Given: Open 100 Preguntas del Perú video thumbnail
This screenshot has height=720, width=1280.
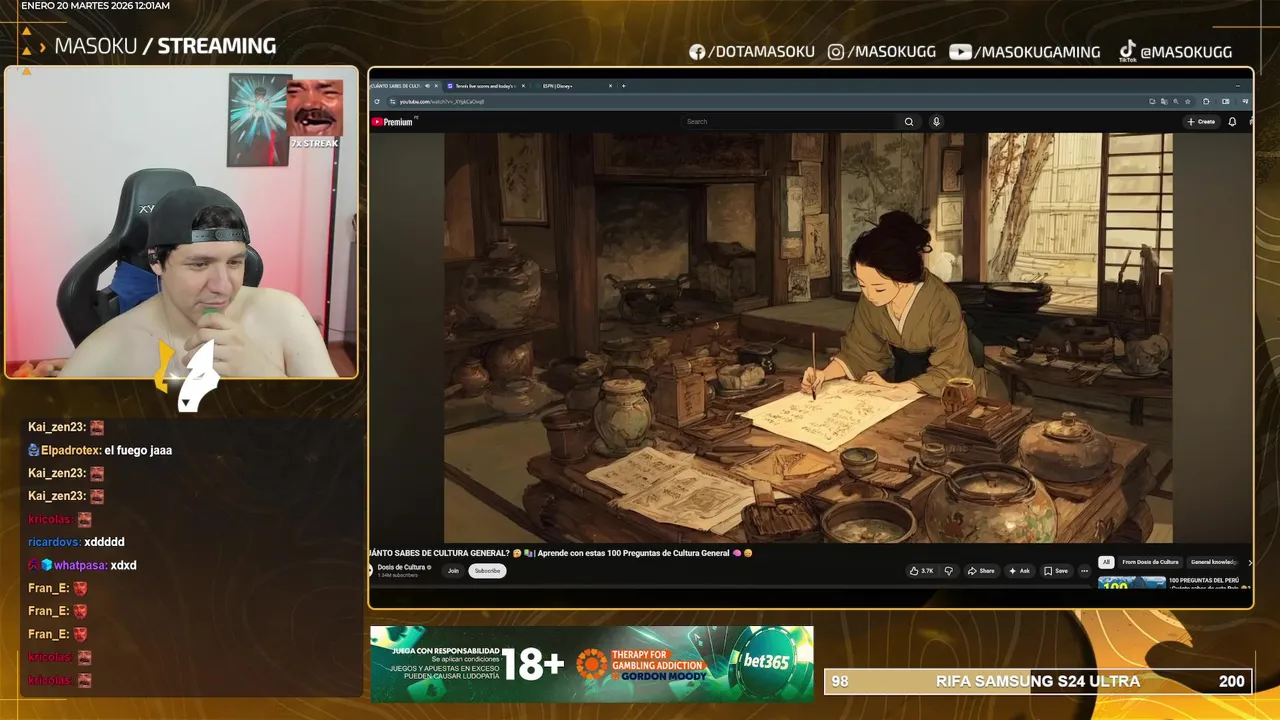Looking at the screenshot, I should pos(1132,583).
